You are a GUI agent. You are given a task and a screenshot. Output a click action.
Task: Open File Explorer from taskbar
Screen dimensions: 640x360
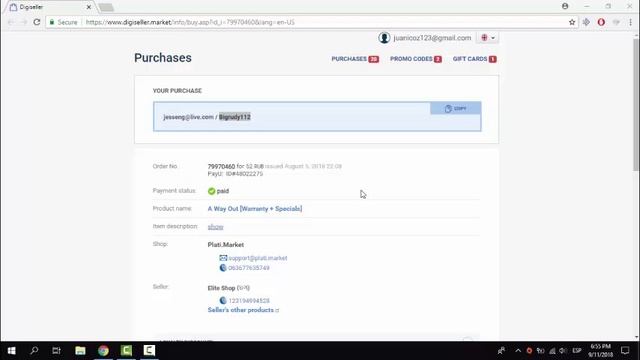[80, 351]
